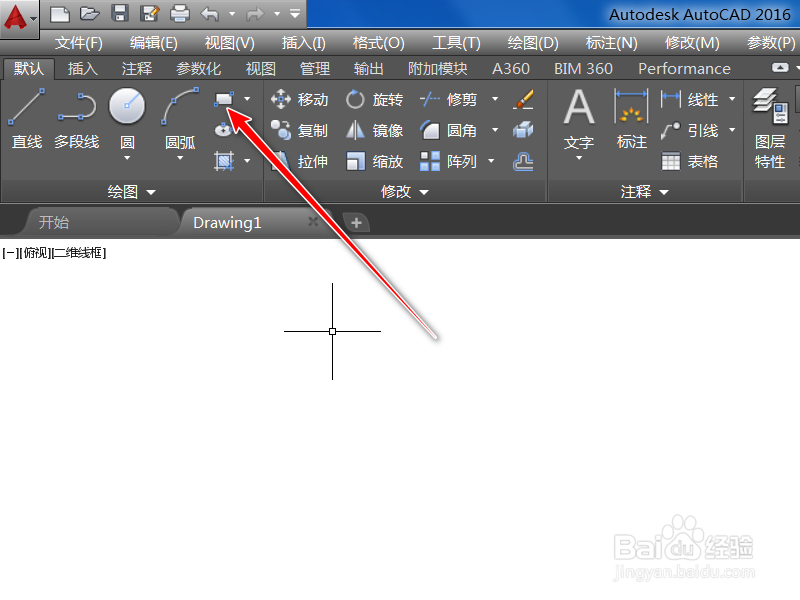Select the Polyline (多段线) tool
The height and width of the screenshot is (600, 800).
(77, 120)
